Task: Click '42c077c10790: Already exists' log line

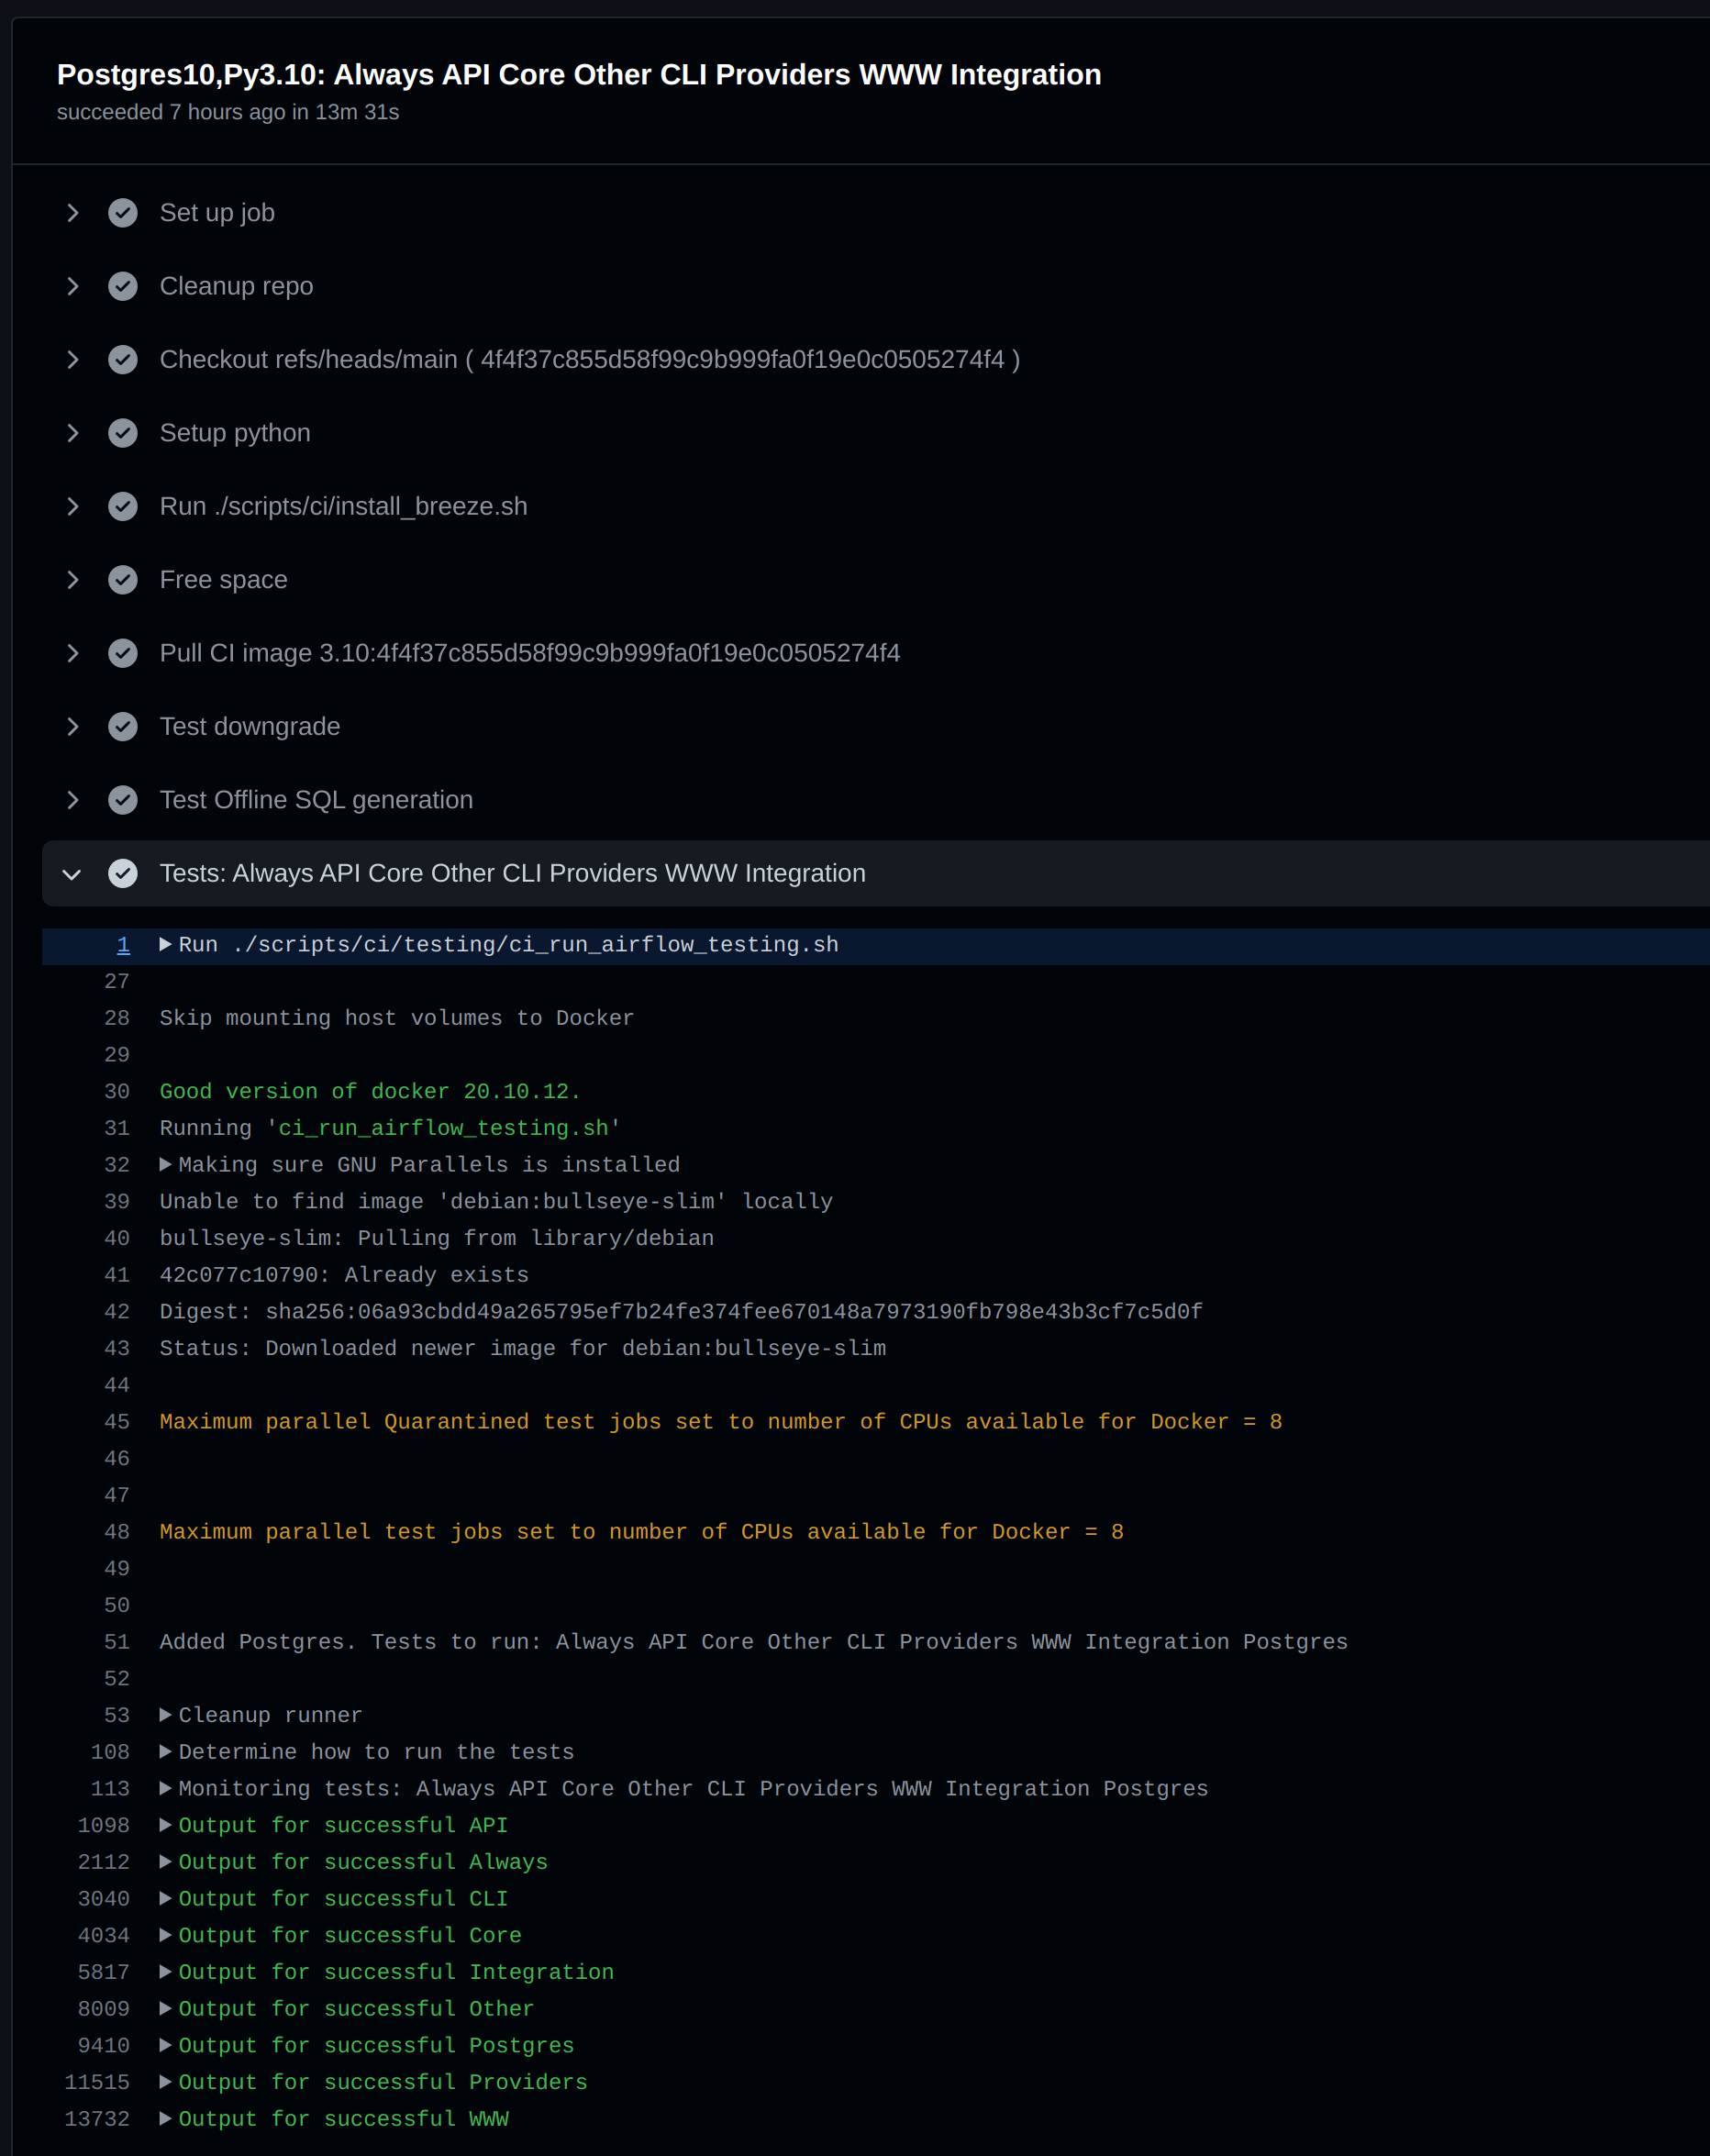Action: point(344,1275)
